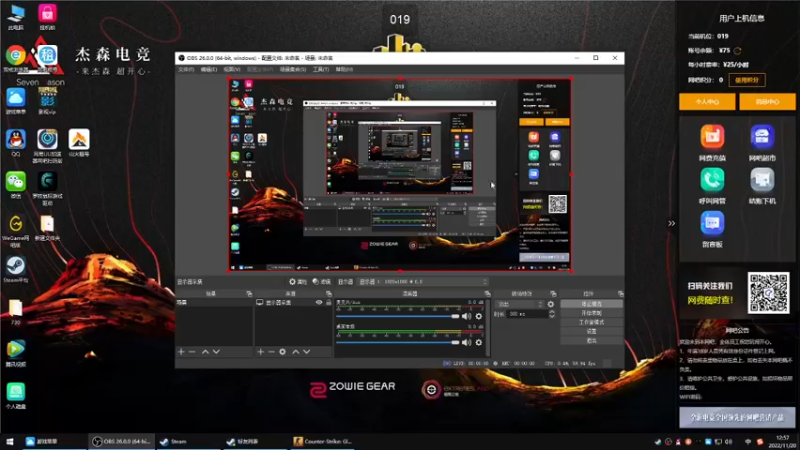
Task: Open the 帮助(H) Help menu in OBS
Action: point(344,69)
